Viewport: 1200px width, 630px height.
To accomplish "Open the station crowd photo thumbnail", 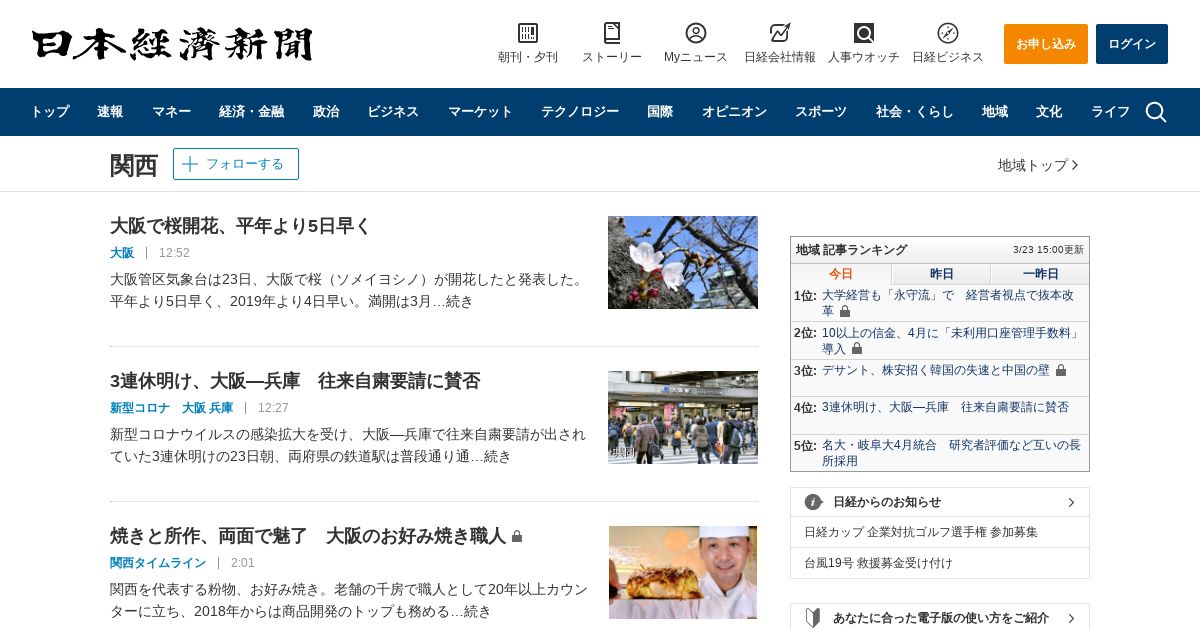I will coord(683,417).
